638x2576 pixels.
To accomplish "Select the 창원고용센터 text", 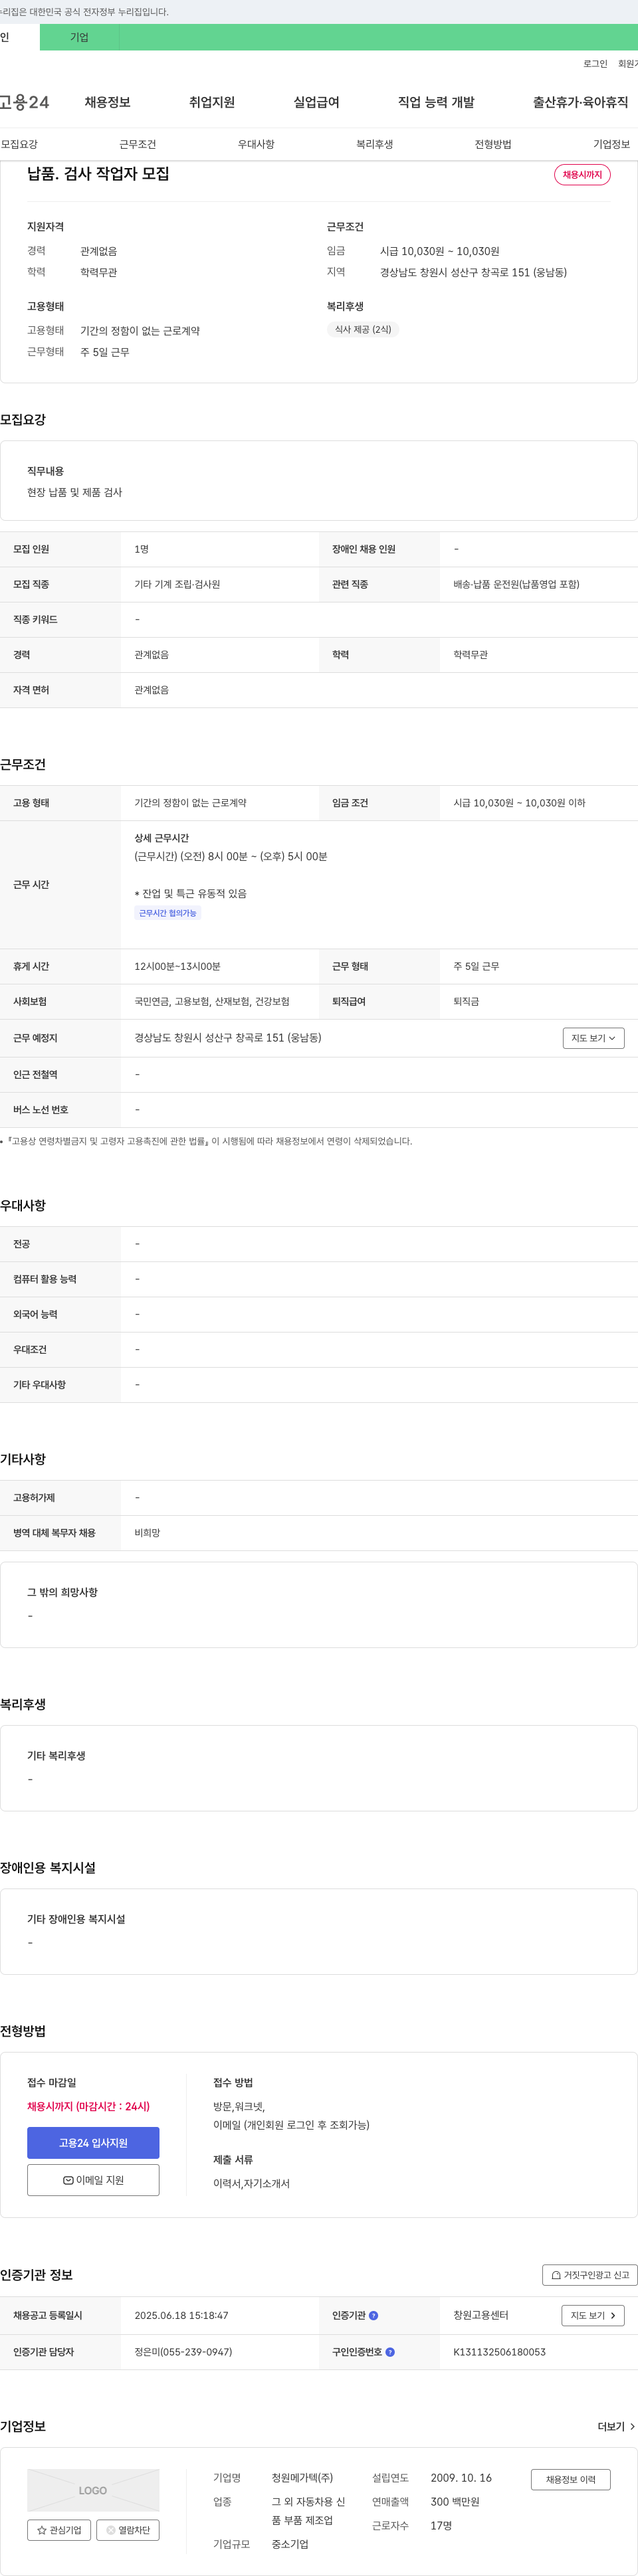I will (481, 2315).
